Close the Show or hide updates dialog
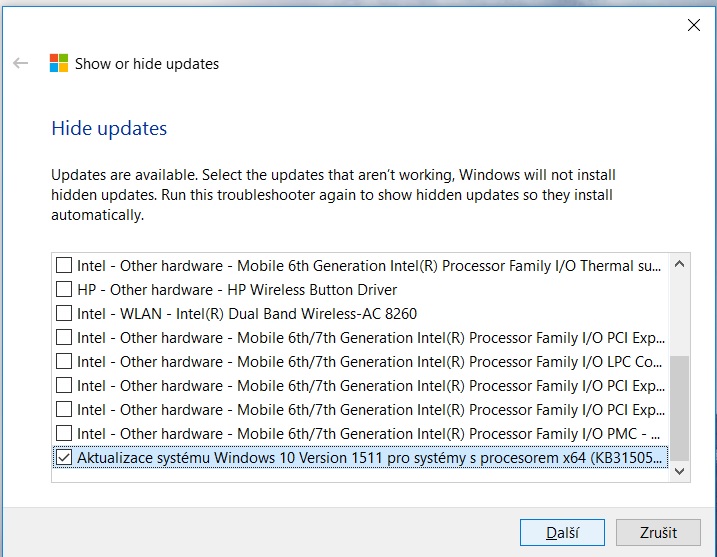Screen dimensions: 717x557 pos(694,25)
